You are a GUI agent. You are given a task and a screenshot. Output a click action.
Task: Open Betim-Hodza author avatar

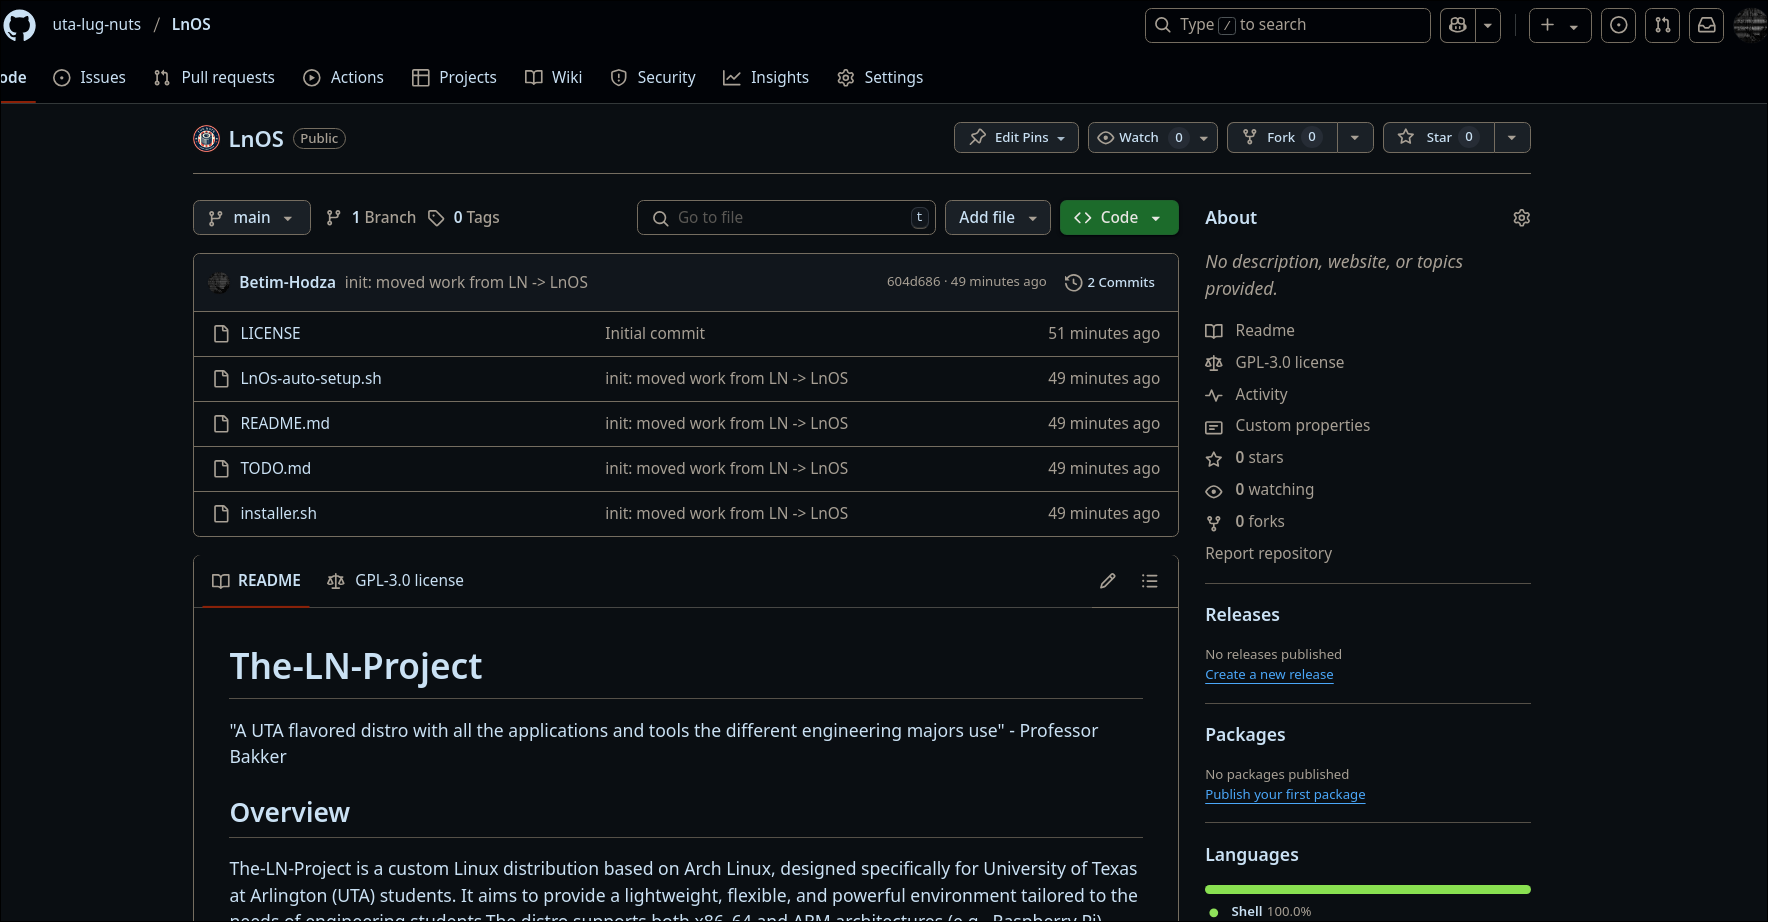tap(219, 282)
